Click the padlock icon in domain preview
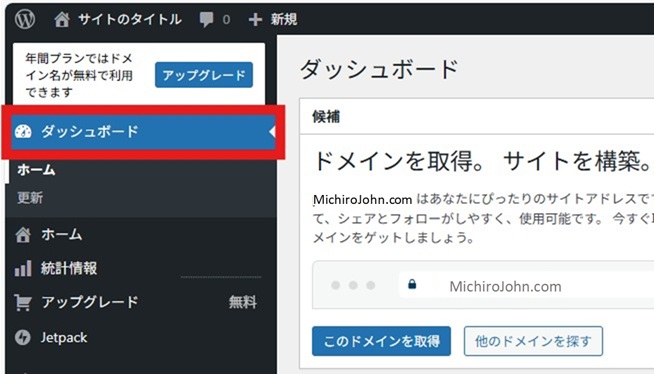Screen dimensions: 654x374 [412, 285]
